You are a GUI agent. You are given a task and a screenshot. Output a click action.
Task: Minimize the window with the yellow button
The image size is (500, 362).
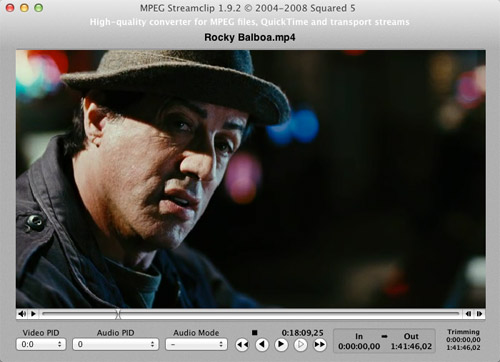[x=24, y=8]
